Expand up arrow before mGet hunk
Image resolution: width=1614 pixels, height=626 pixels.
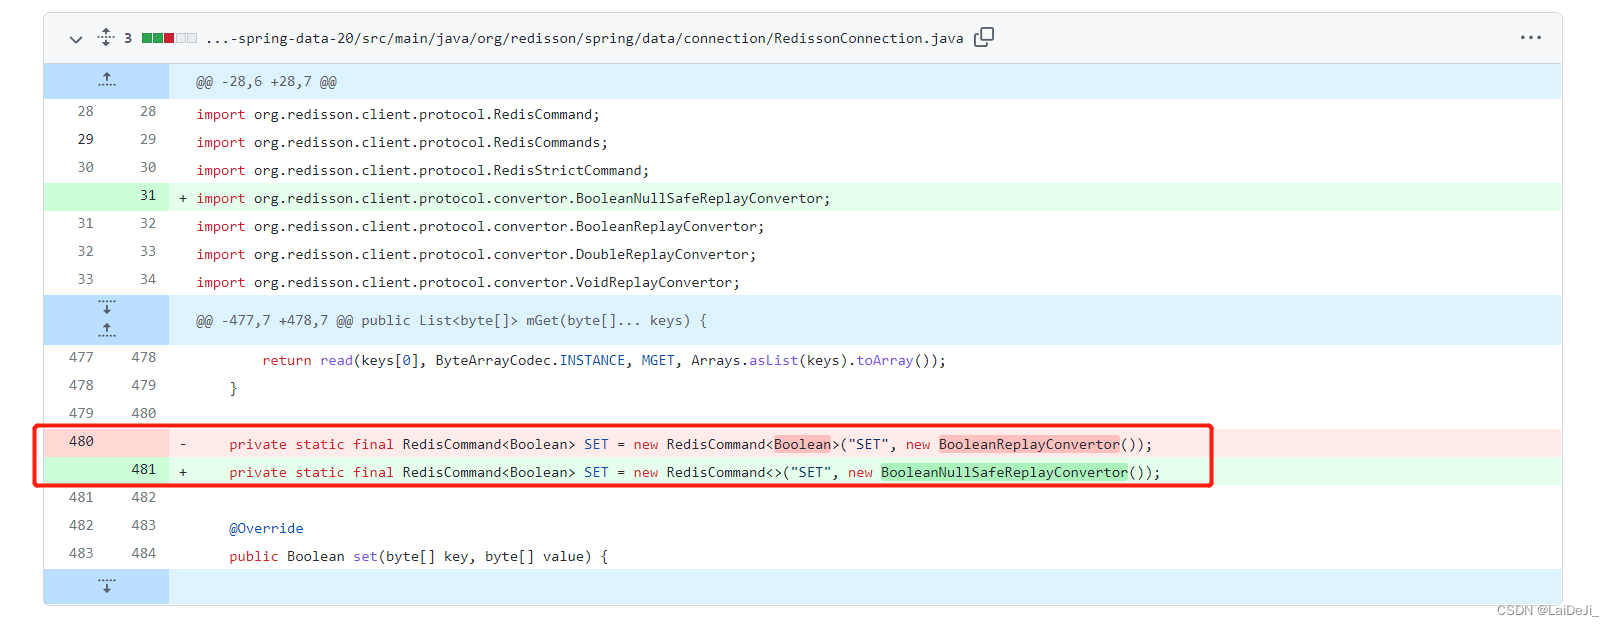click(107, 330)
